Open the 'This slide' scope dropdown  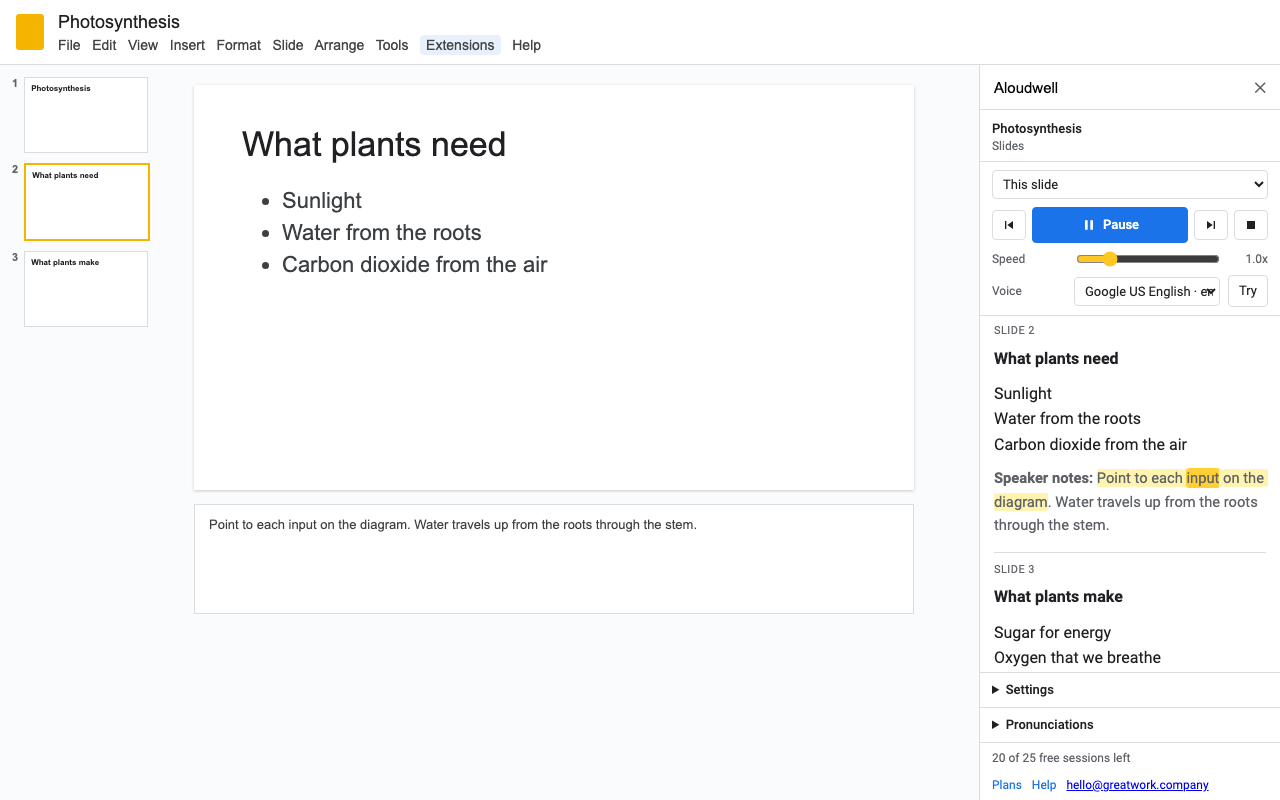[x=1130, y=185]
